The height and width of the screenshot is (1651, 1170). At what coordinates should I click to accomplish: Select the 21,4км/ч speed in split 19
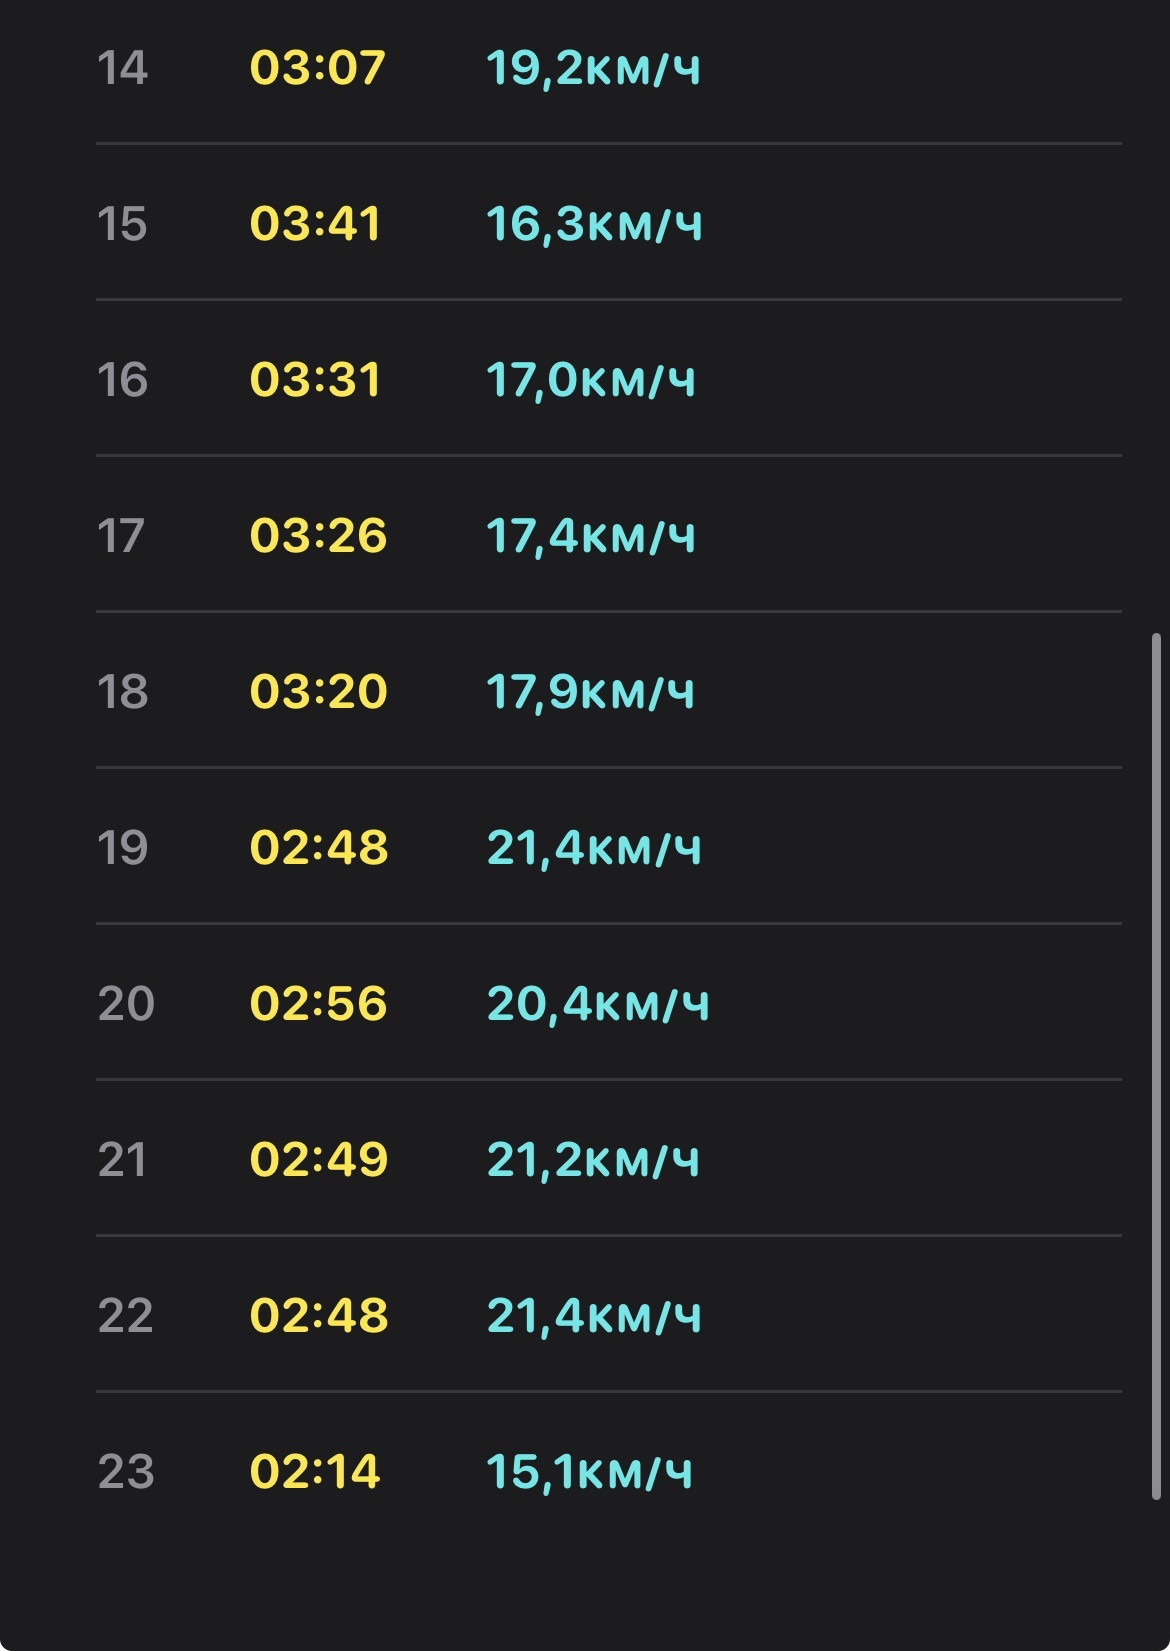(595, 848)
